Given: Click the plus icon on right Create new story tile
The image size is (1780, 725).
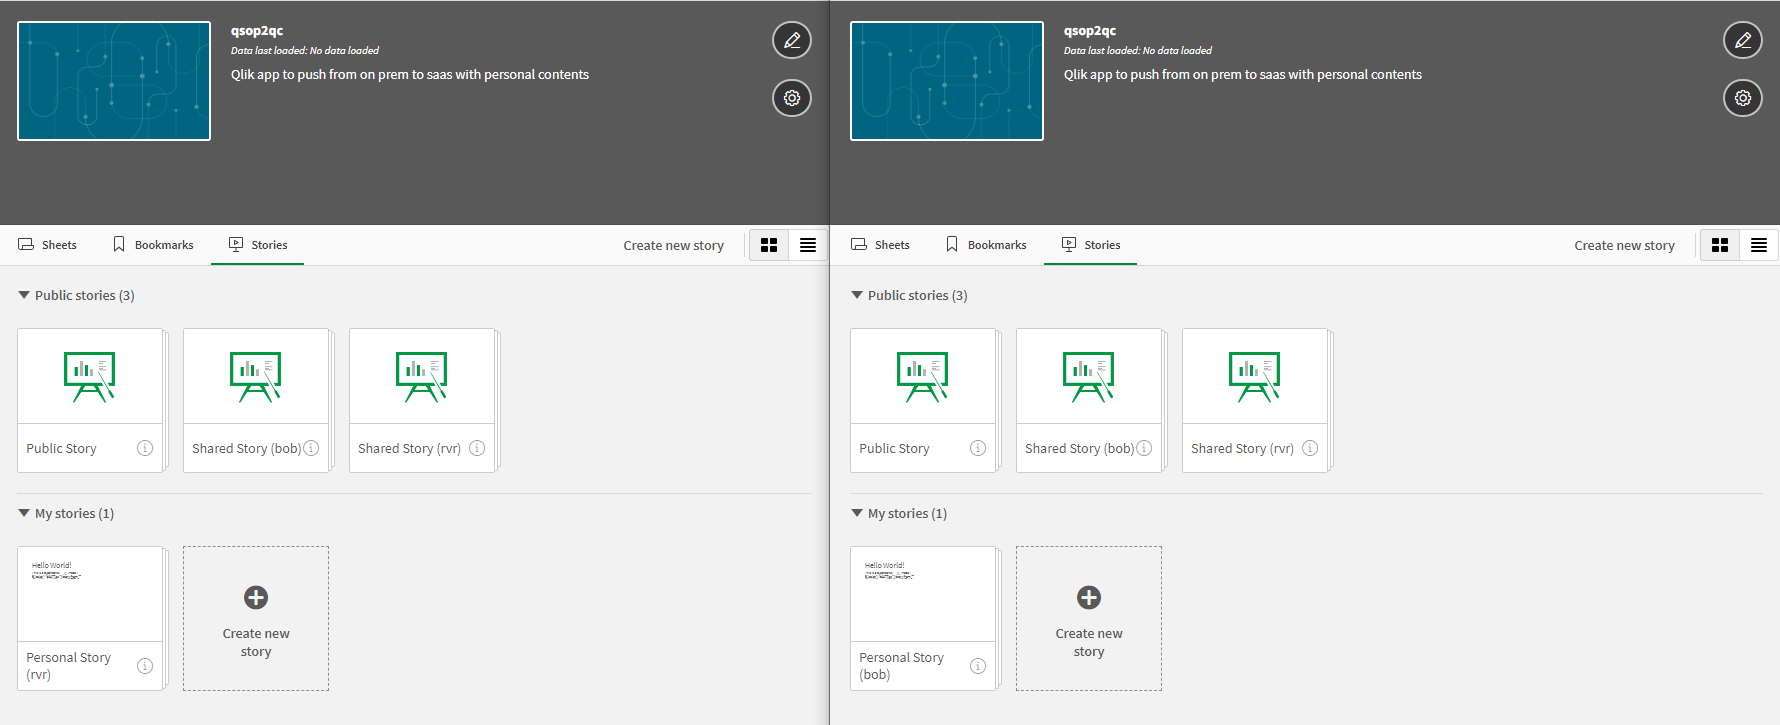Looking at the screenshot, I should coord(1089,597).
